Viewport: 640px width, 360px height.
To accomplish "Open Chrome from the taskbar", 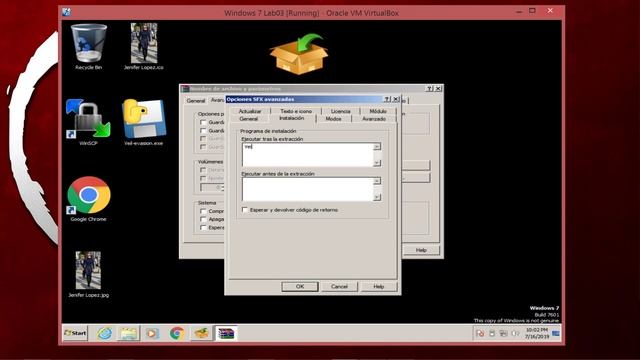I will (x=177, y=333).
